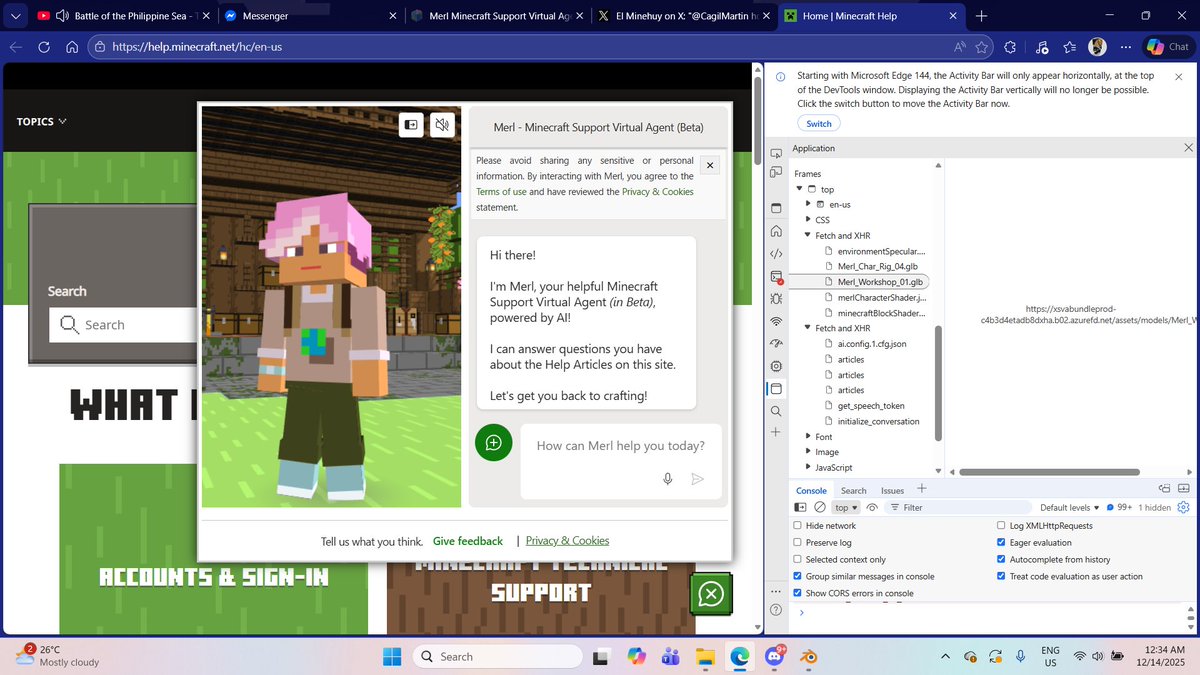Open the Default levels dropdown

pyautogui.click(x=1069, y=508)
